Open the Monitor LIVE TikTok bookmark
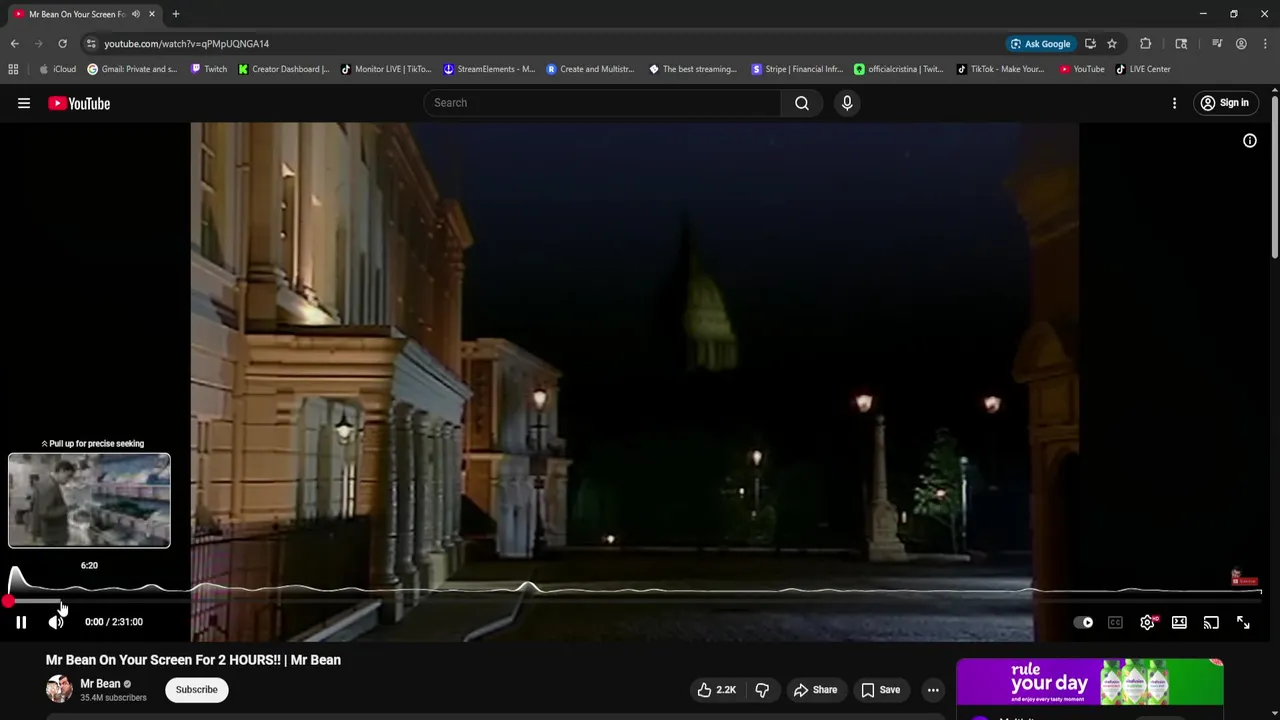The image size is (1280, 720). click(386, 69)
